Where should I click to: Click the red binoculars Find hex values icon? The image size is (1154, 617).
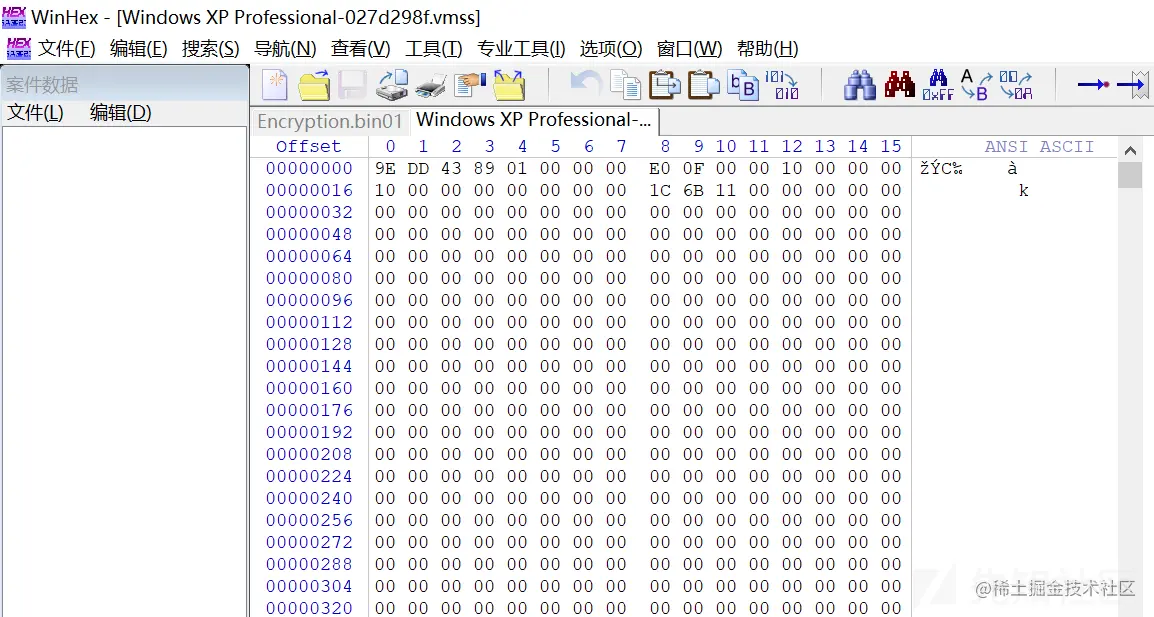coord(899,85)
